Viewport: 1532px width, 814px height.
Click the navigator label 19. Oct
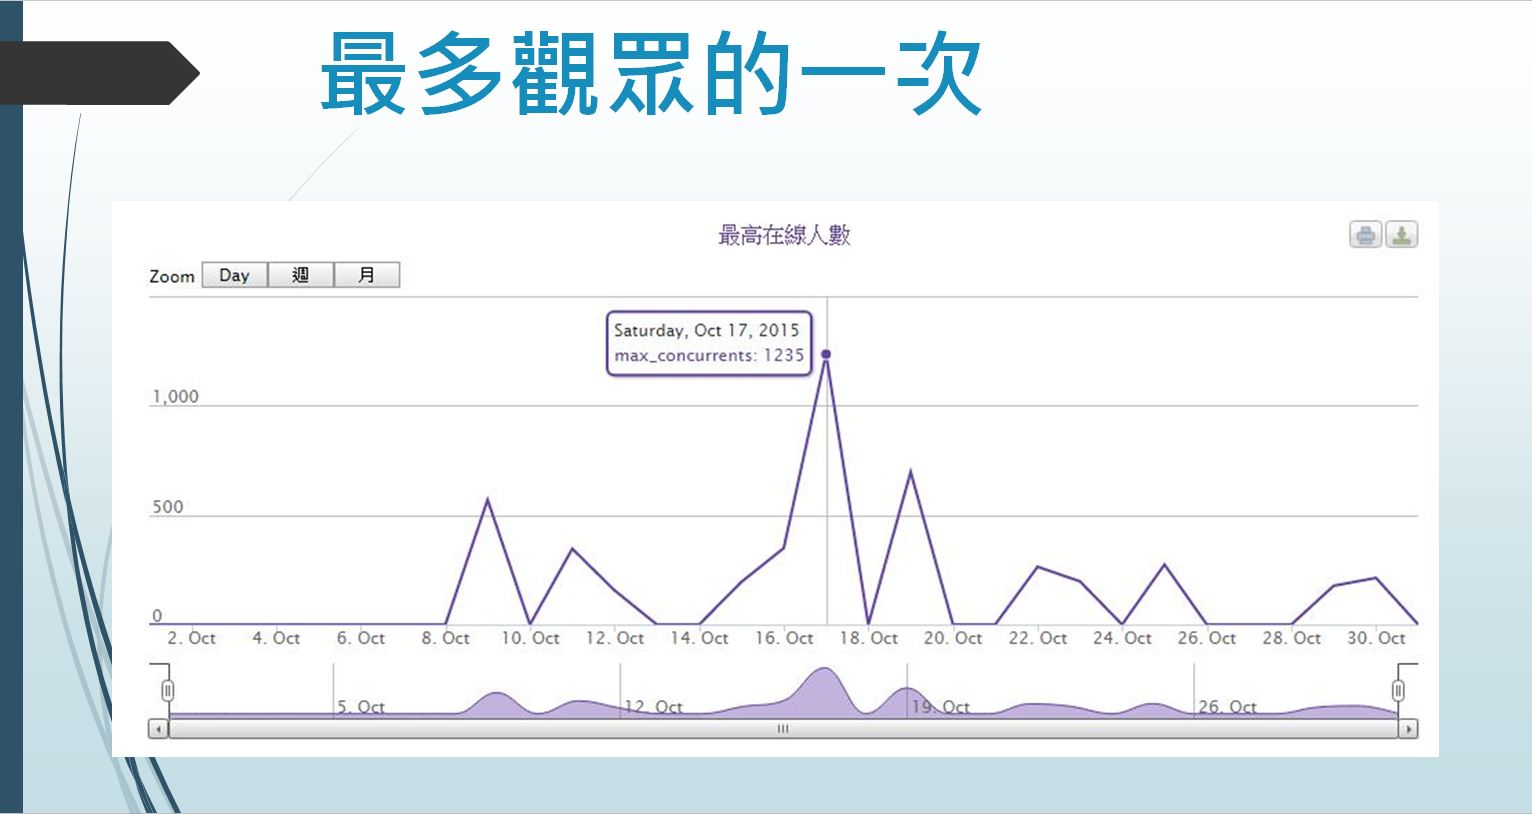point(941,707)
